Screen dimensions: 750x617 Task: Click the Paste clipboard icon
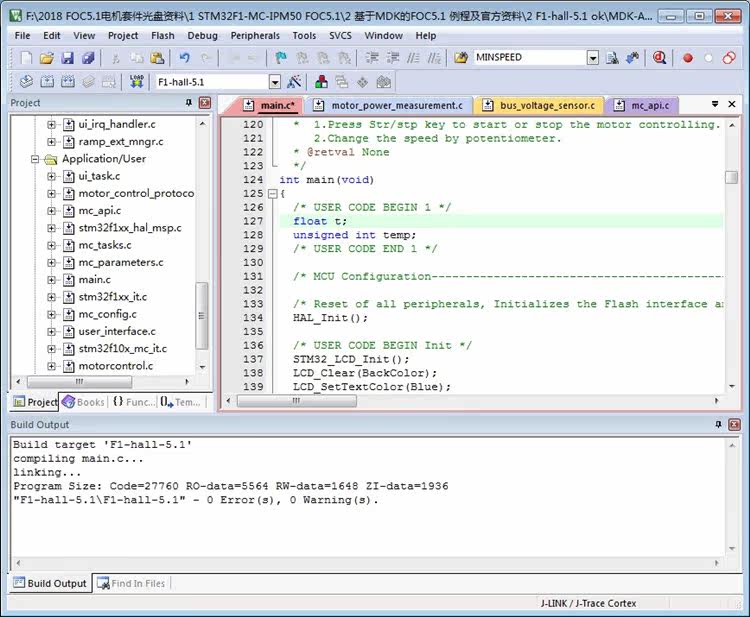(157, 58)
